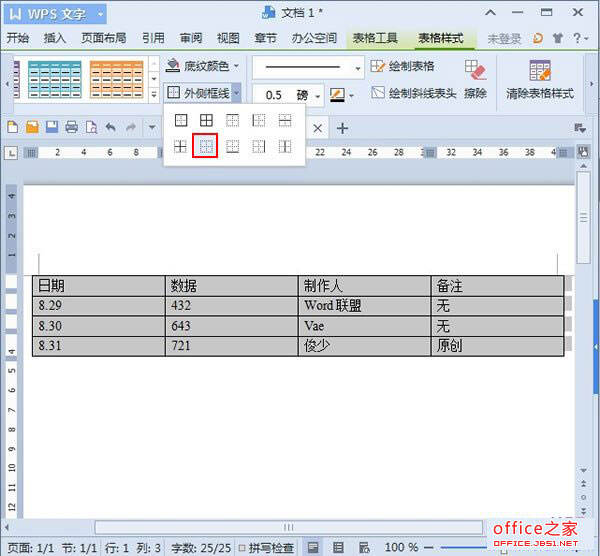Choose the no border option in border menu

206,146
